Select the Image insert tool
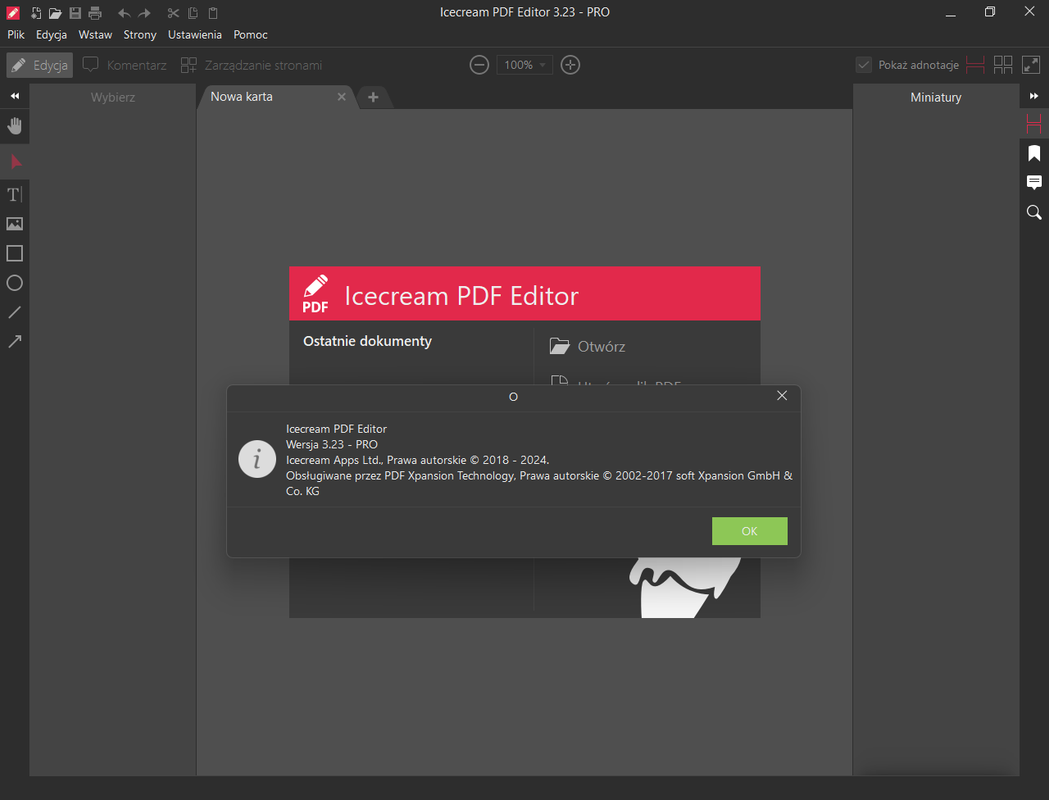The image size is (1049, 800). click(15, 224)
